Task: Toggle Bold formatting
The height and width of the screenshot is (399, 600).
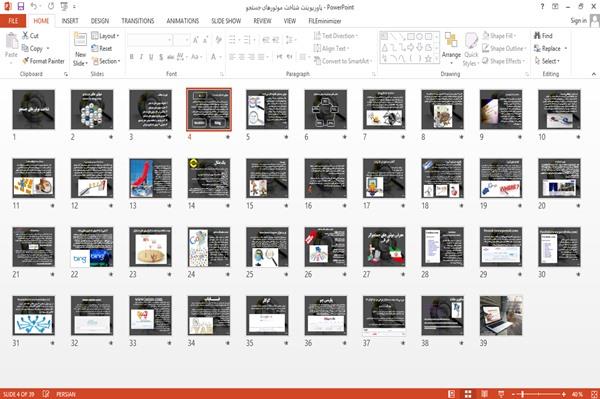Action: tap(132, 57)
